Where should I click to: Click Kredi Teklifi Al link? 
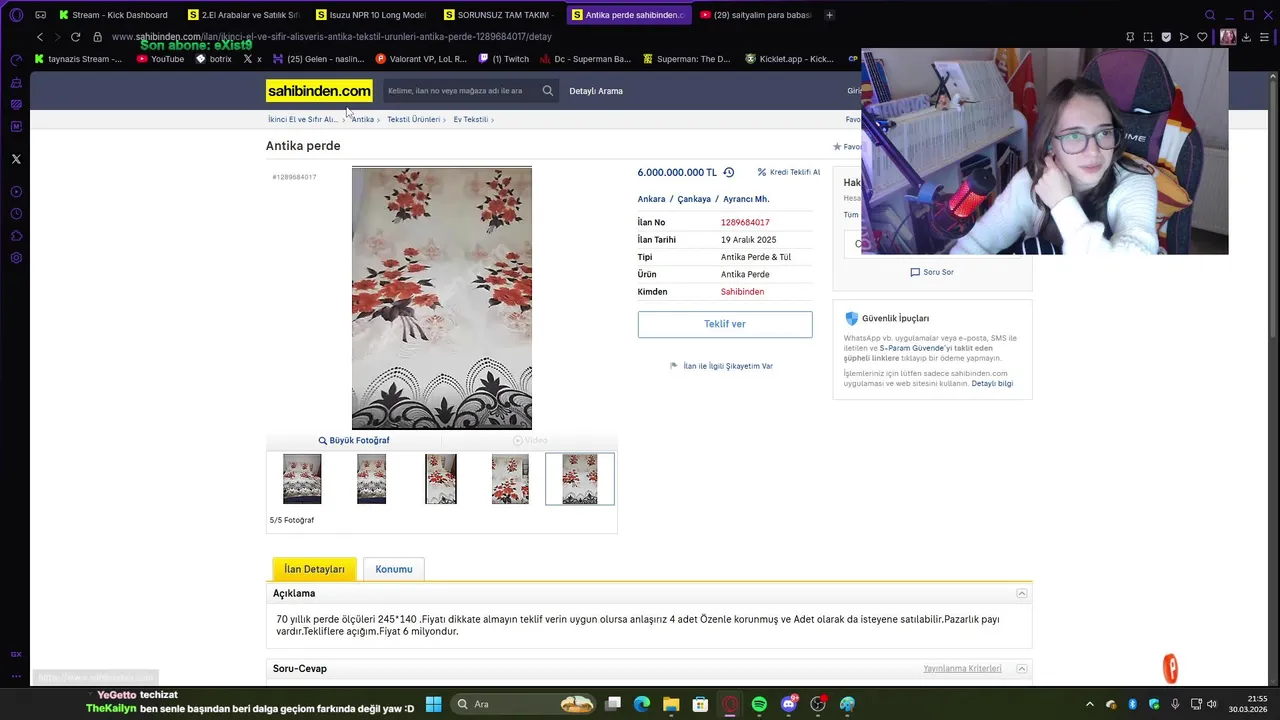pyautogui.click(x=789, y=172)
